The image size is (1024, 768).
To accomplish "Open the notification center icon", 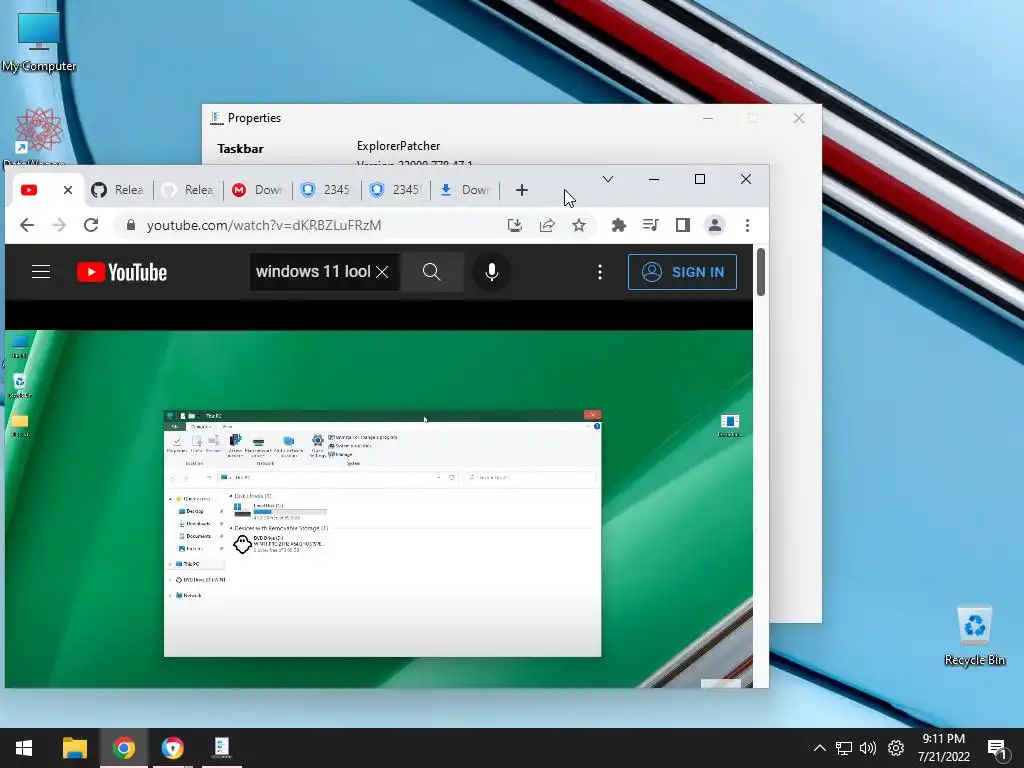I will (x=997, y=749).
